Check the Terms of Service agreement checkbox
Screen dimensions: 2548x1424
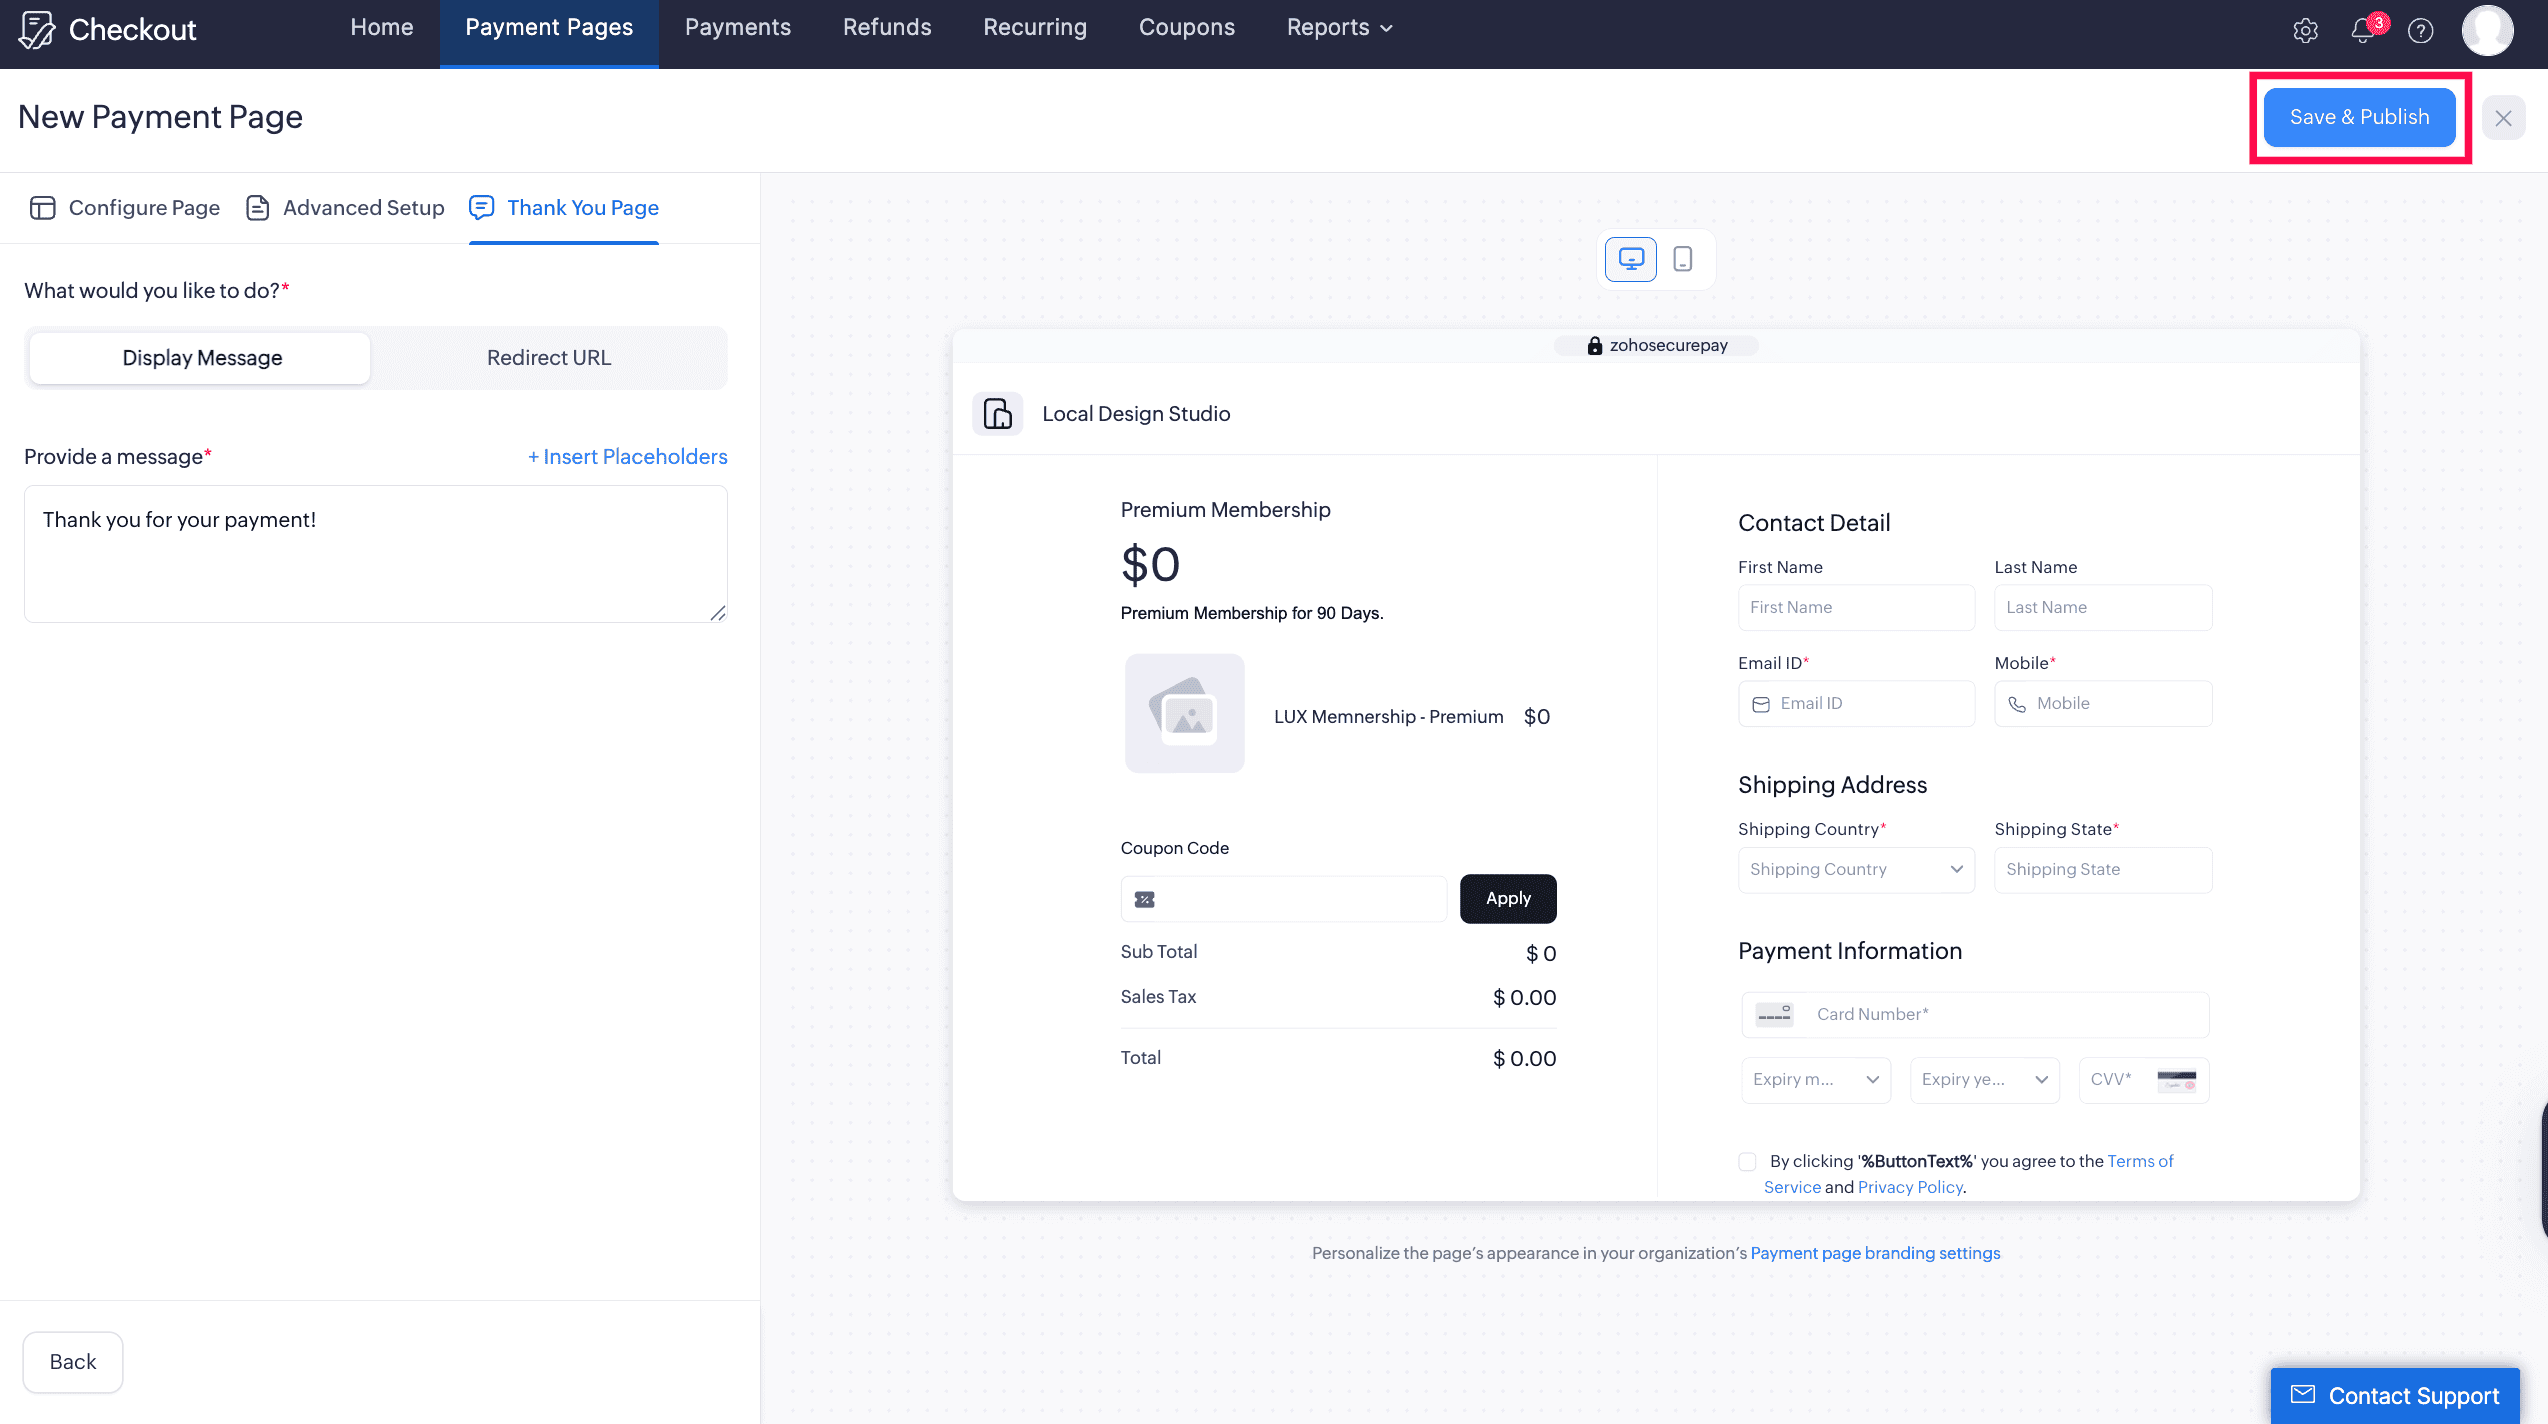pos(1747,1161)
